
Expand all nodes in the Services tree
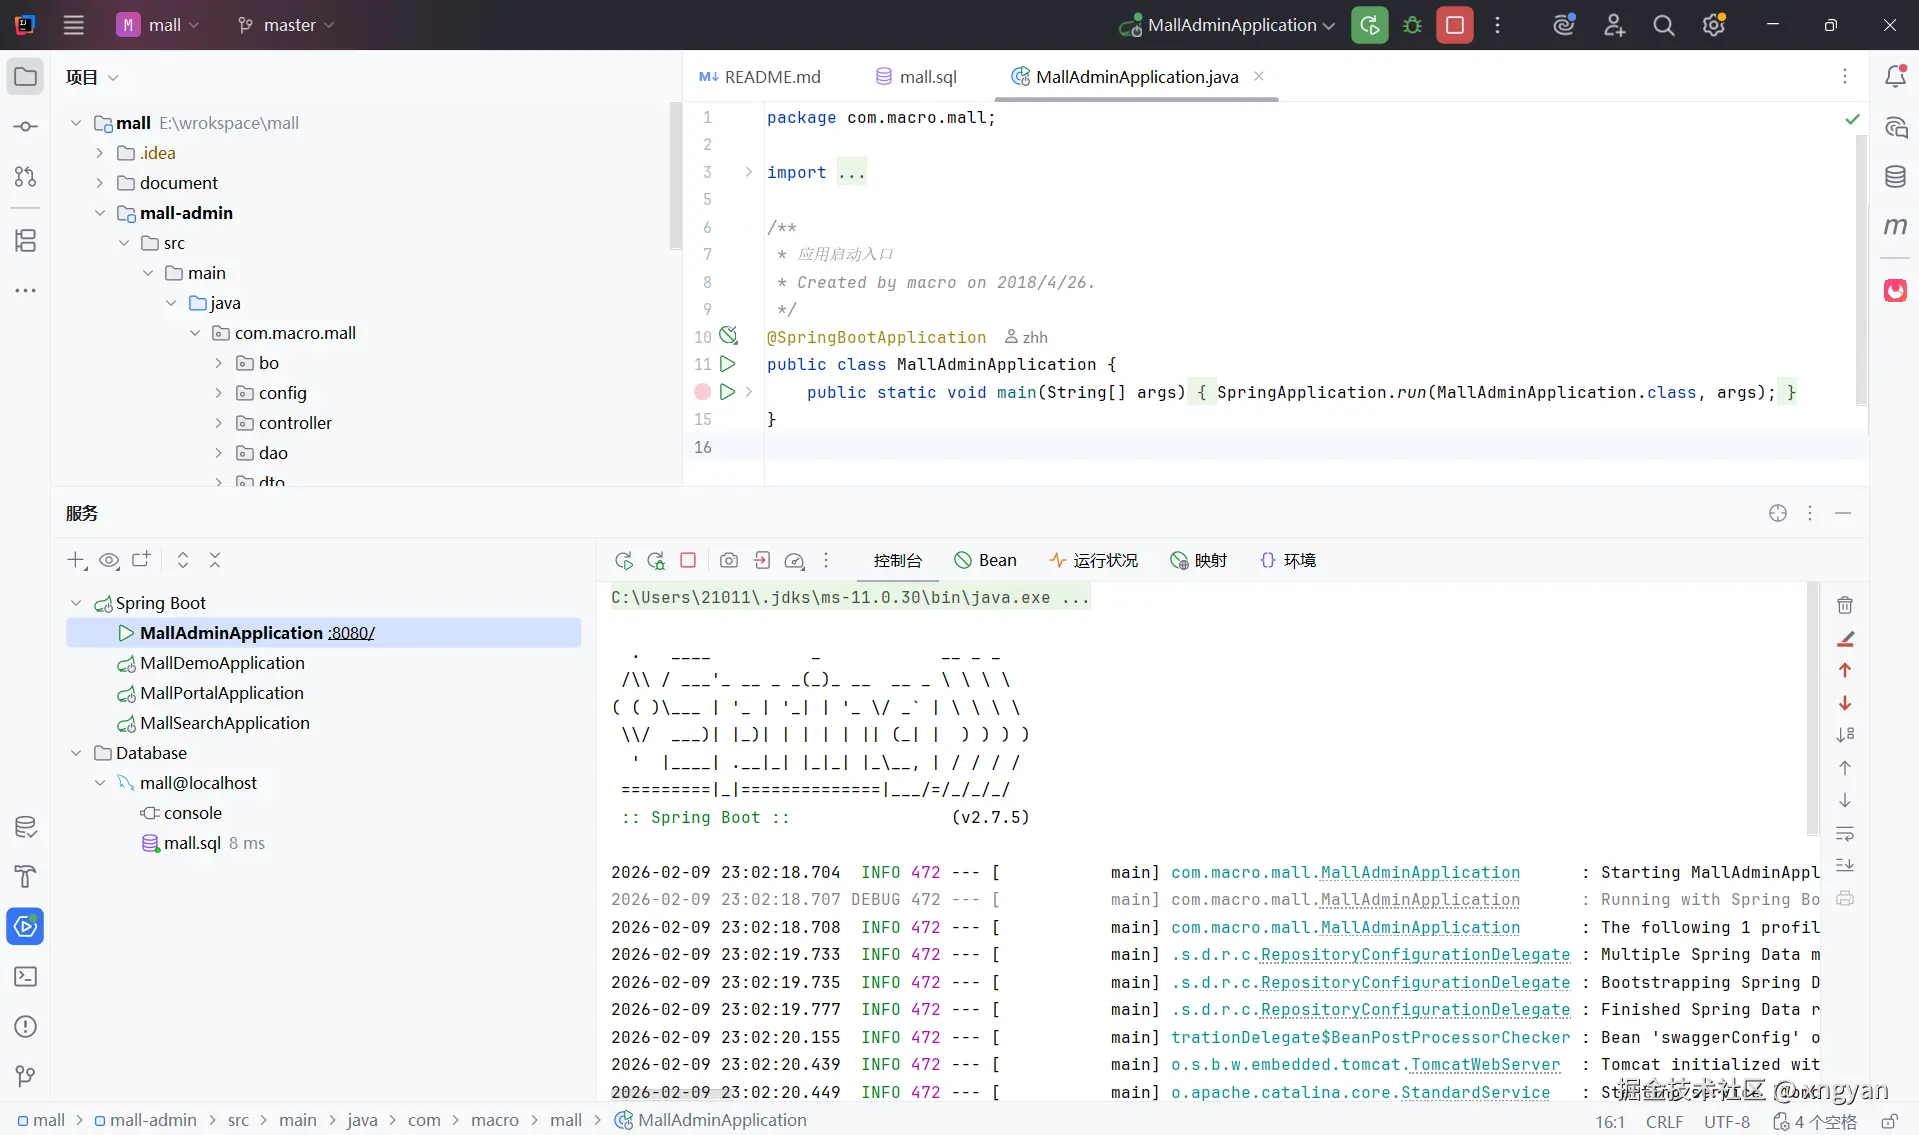tap(183, 560)
